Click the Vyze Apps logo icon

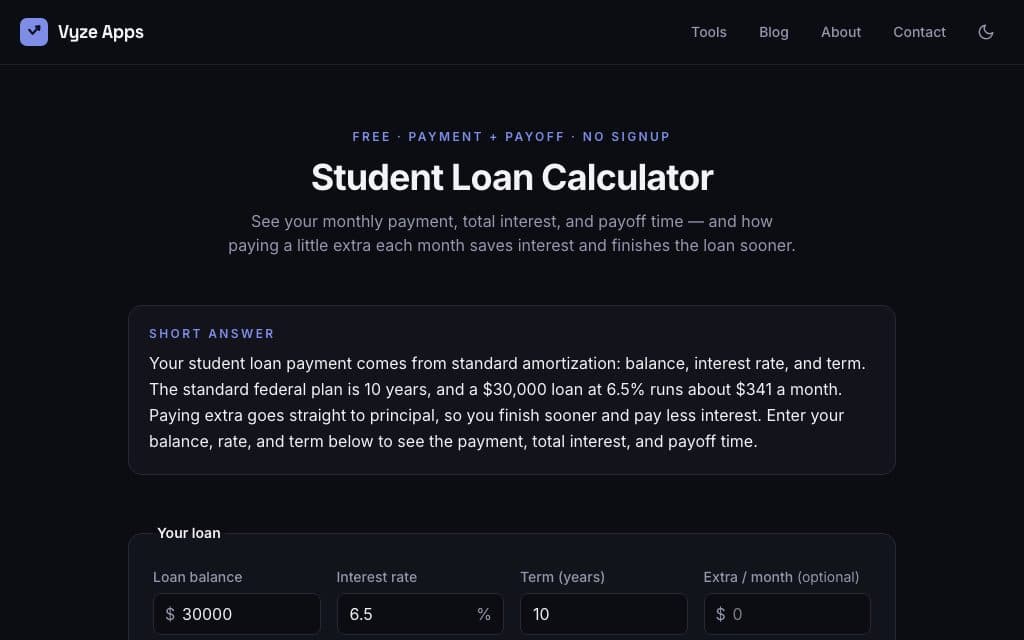point(34,32)
